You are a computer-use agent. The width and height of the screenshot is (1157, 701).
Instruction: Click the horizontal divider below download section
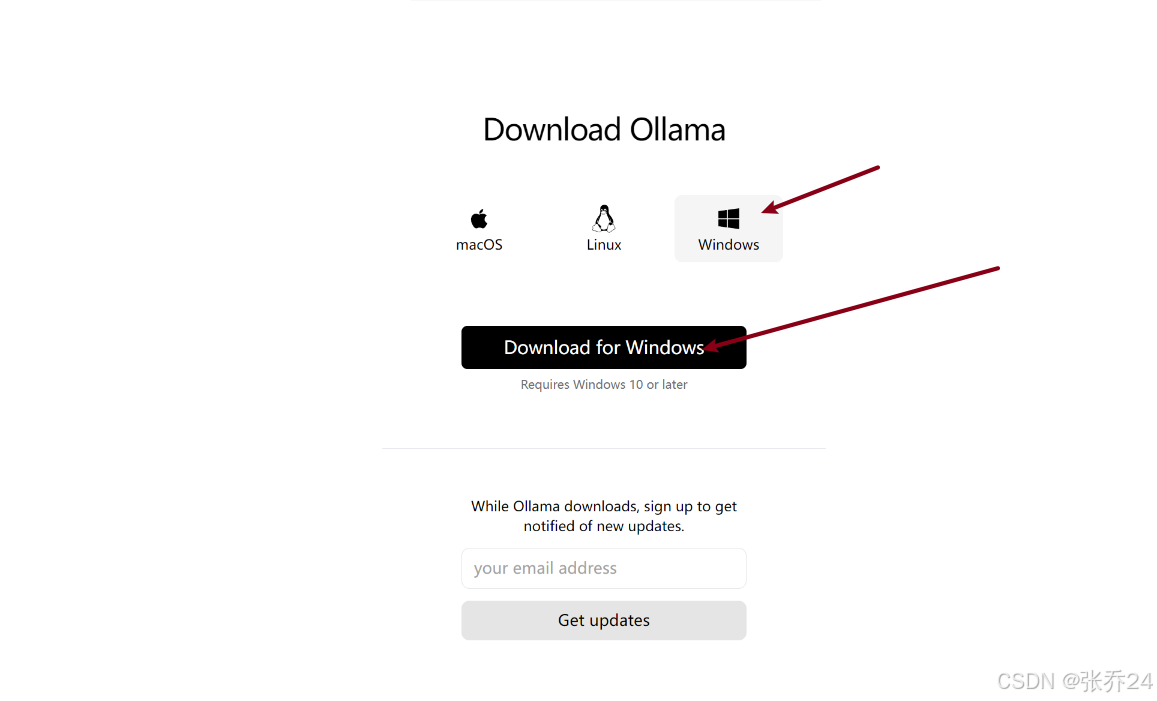tap(604, 448)
